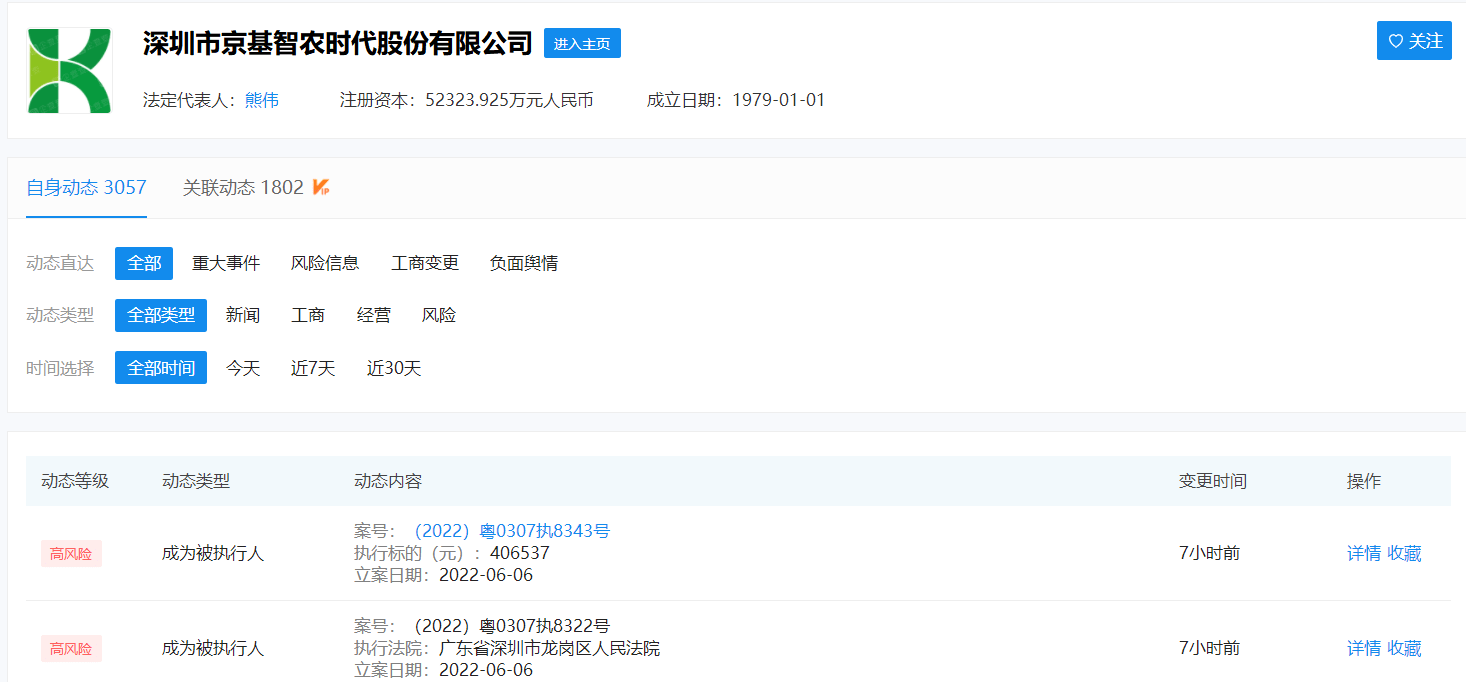
Task: Open legal representative 熊伟 link
Action: pos(262,100)
